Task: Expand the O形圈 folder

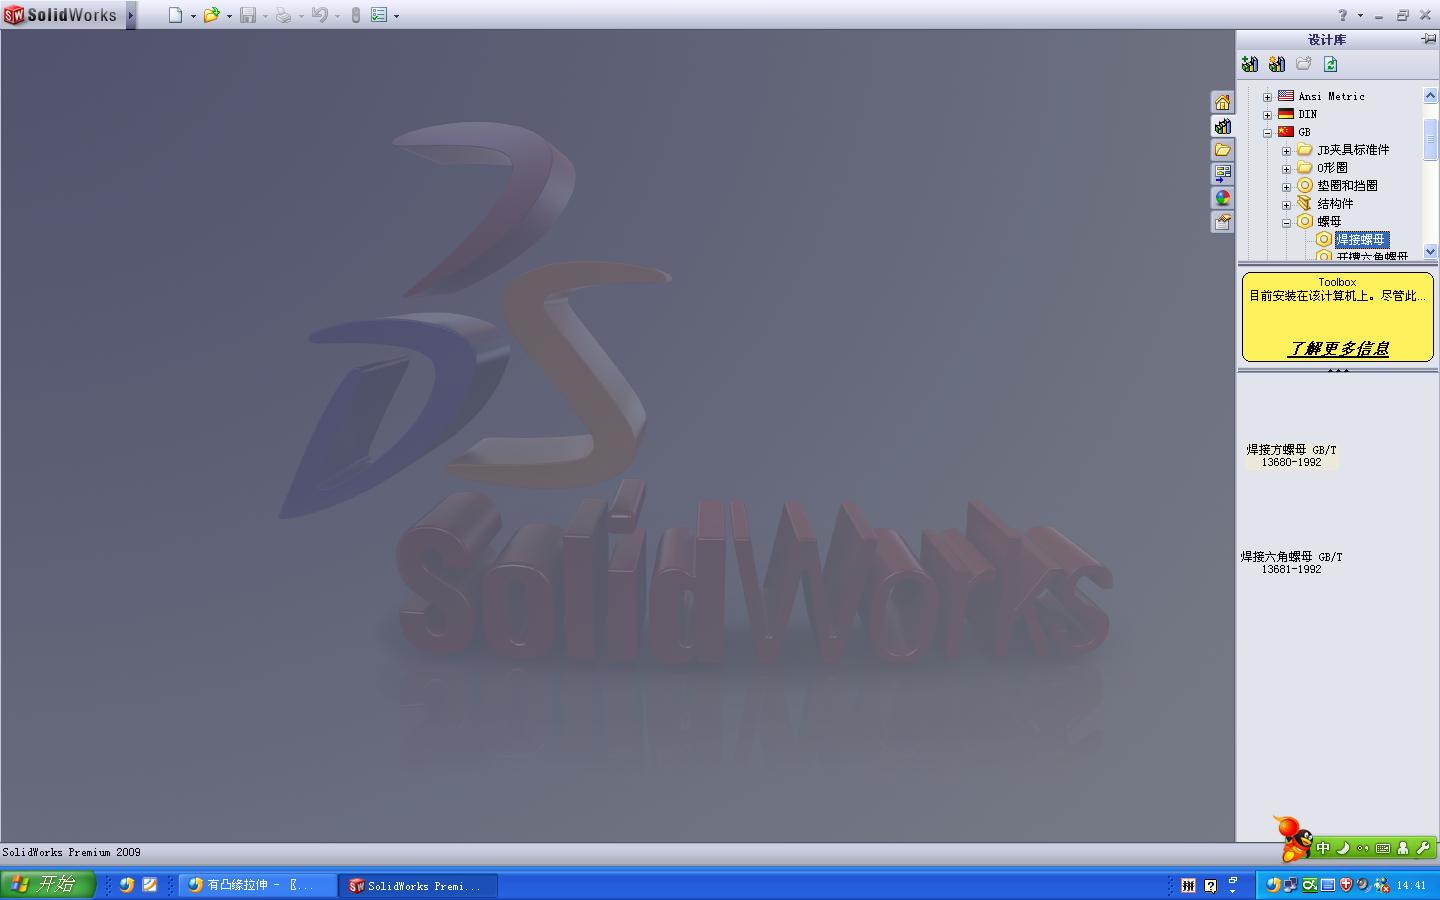Action: click(1286, 169)
